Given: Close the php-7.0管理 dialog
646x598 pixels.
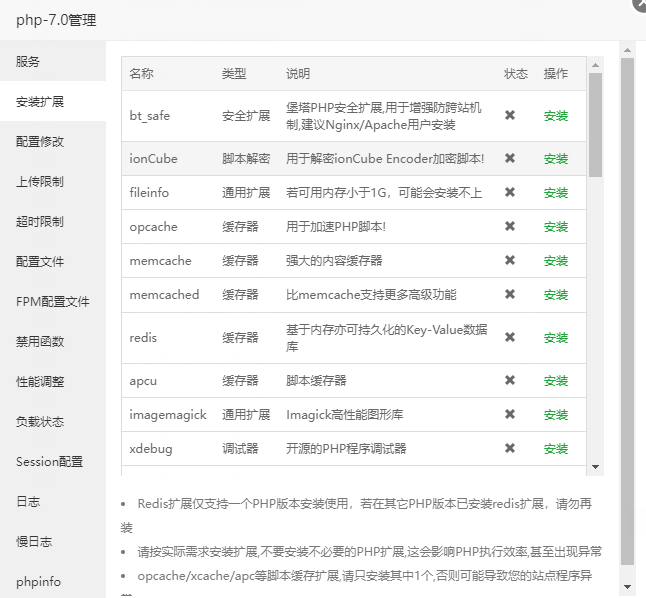Looking at the screenshot, I should 640,4.
